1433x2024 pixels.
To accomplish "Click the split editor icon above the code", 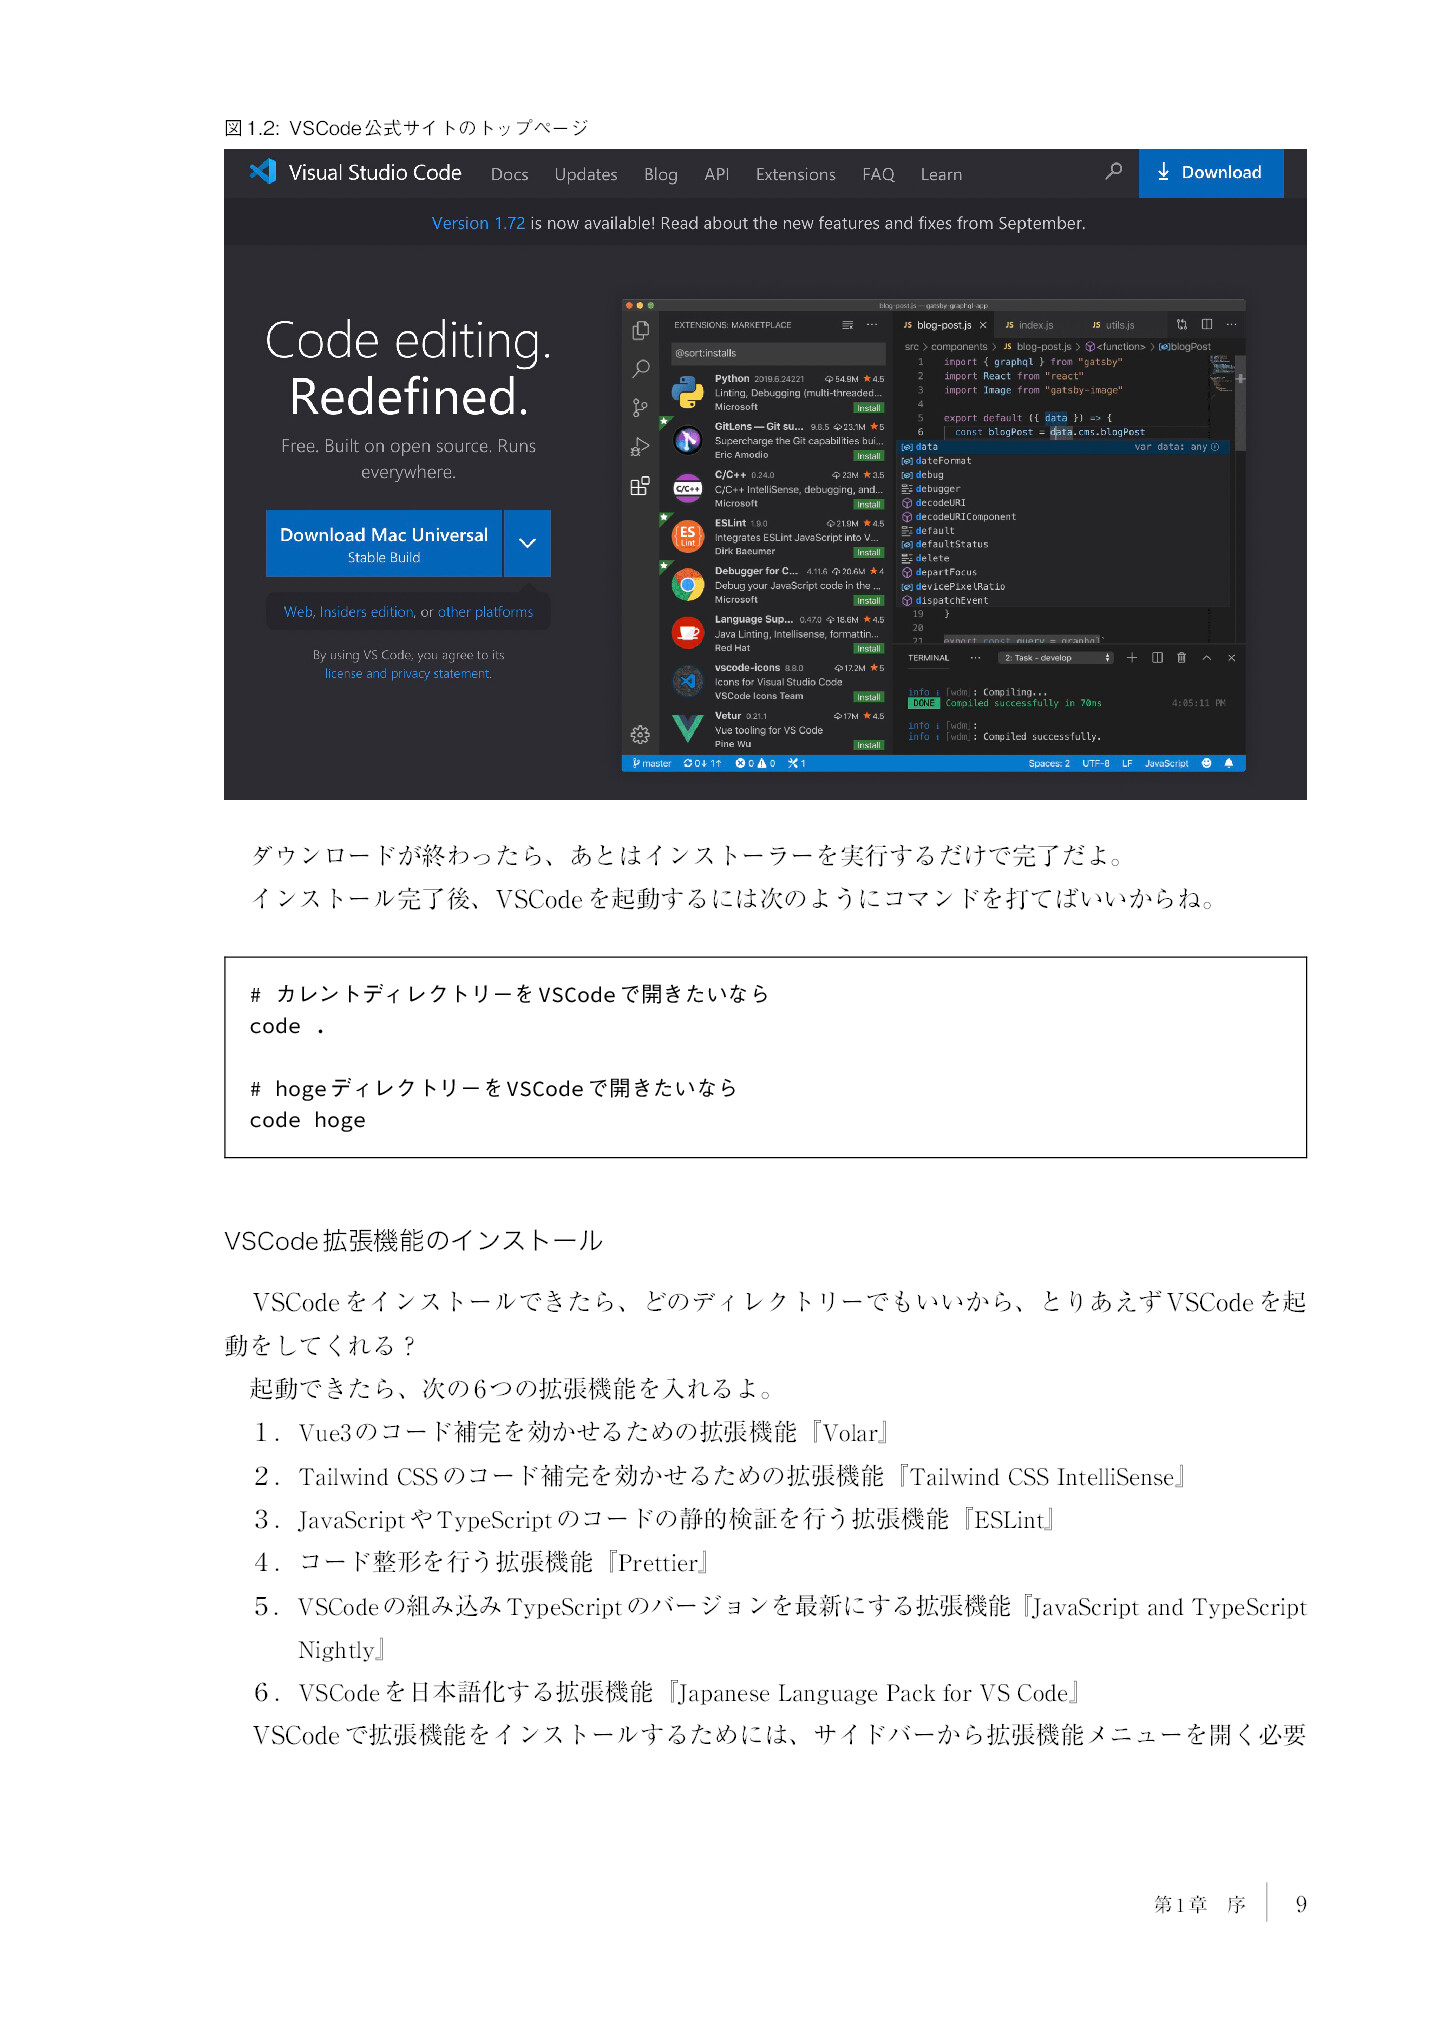I will [1207, 324].
